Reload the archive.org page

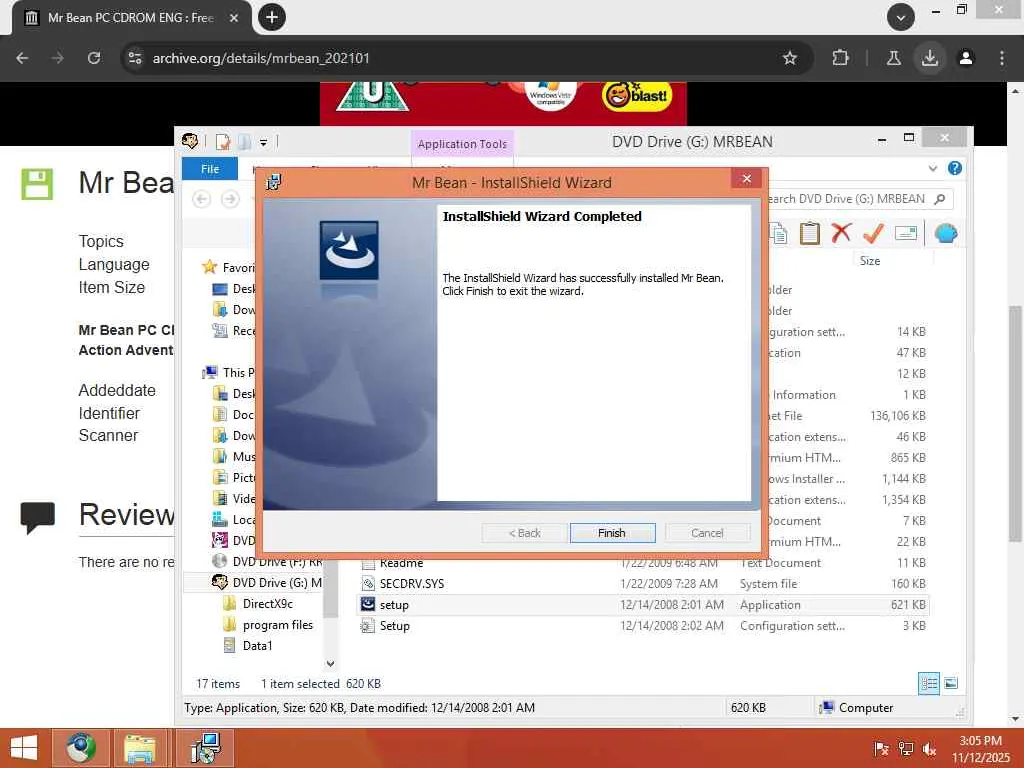click(x=94, y=58)
